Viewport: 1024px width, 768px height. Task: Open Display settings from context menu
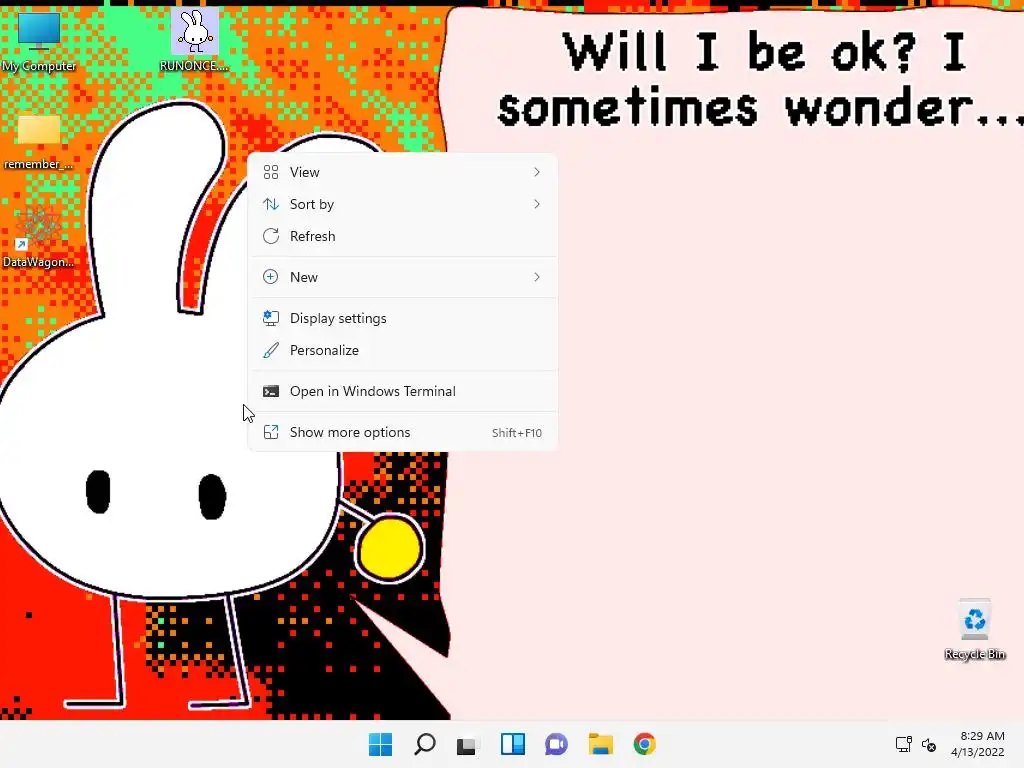click(x=402, y=318)
